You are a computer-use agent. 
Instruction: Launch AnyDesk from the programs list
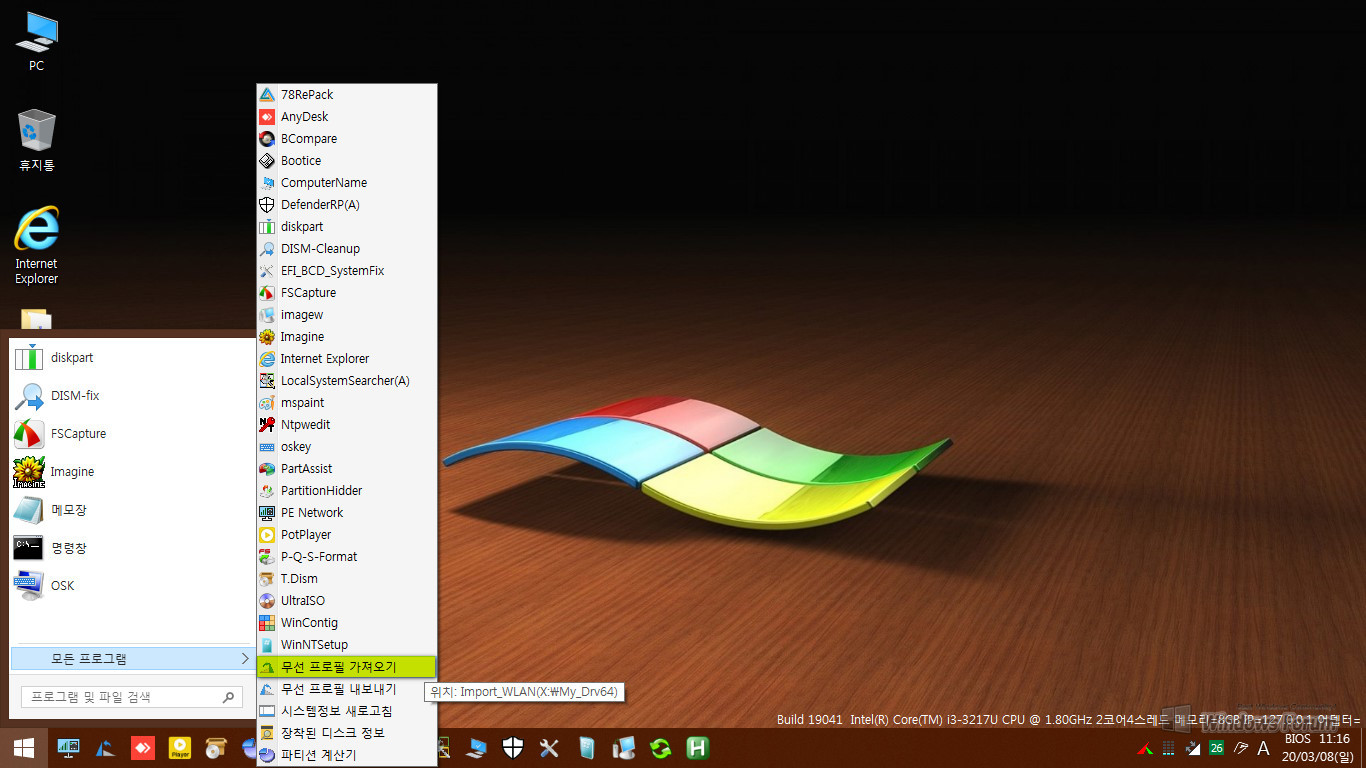(x=347, y=117)
